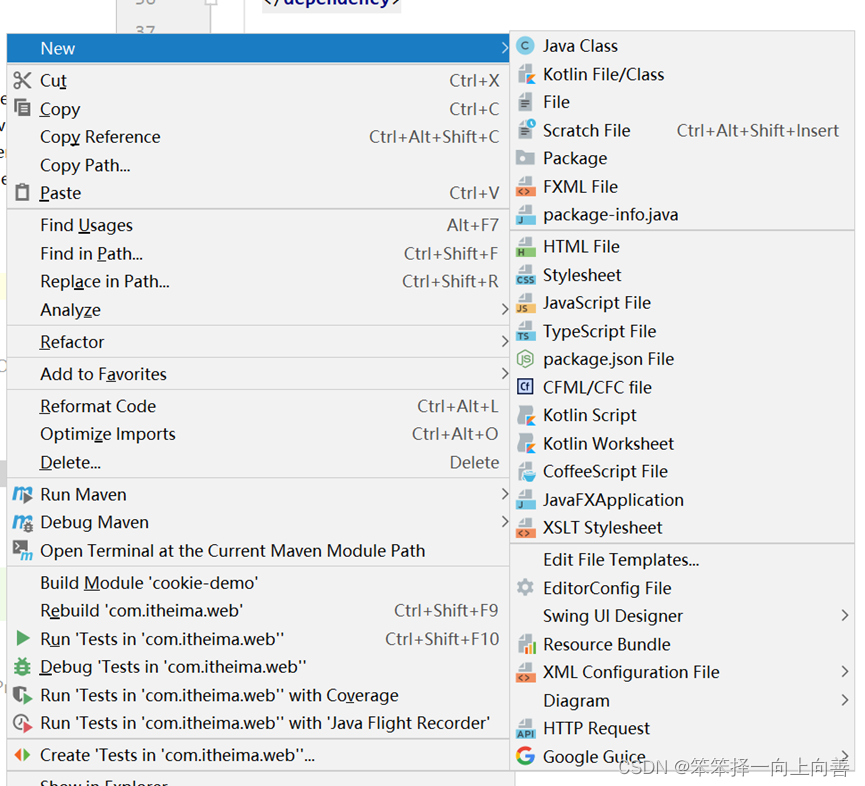The width and height of the screenshot is (865, 786).
Task: Click the Open Terminal Maven icon
Action: [x=23, y=550]
